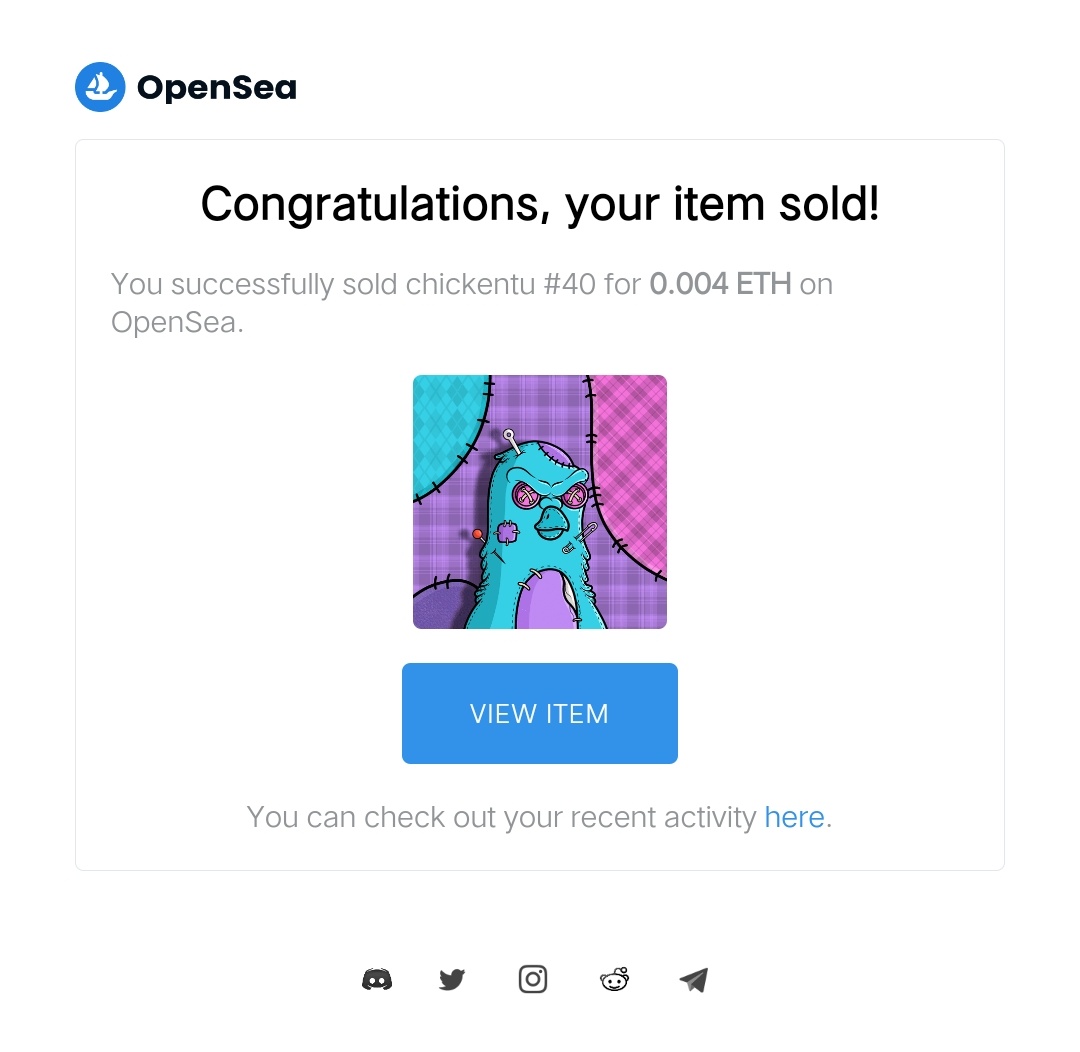Viewport: 1080px width, 1052px height.
Task: Click the bold 0.004 ETH price text
Action: pos(720,284)
